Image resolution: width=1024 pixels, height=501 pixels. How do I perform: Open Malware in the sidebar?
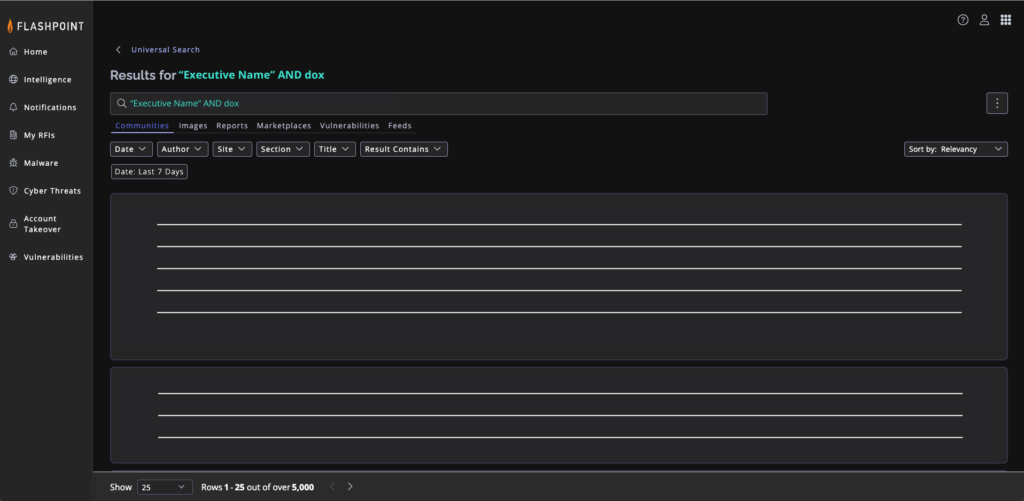click(40, 163)
